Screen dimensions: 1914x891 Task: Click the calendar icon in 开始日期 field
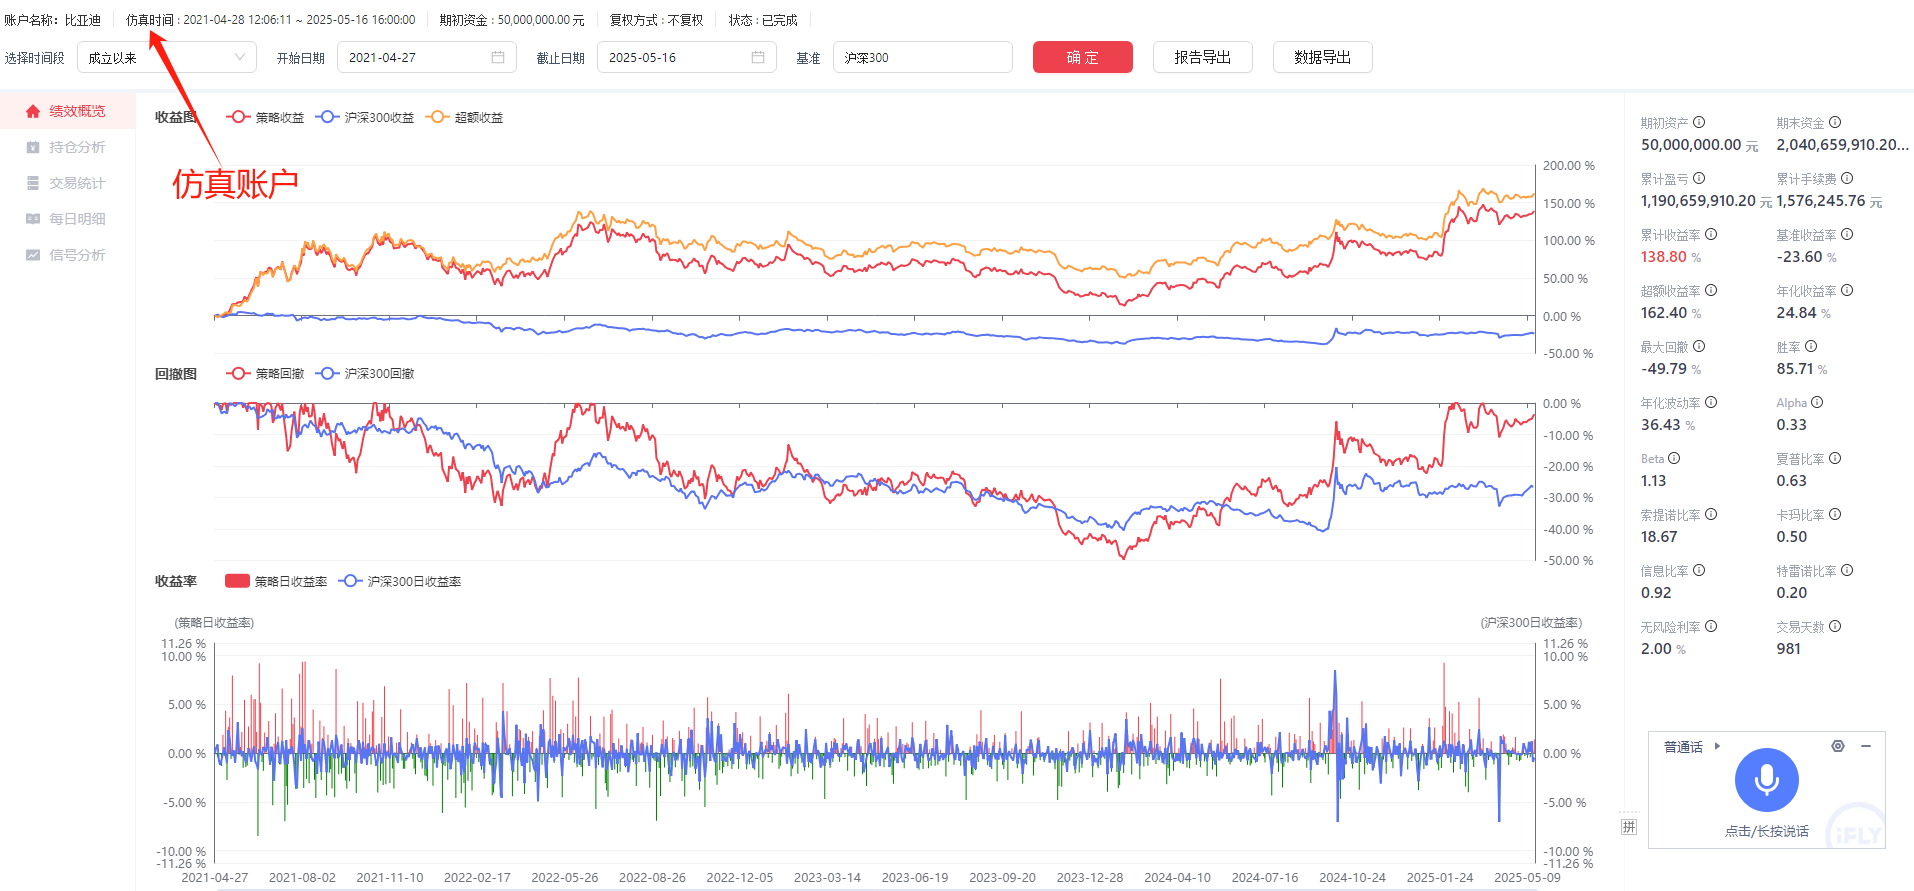click(498, 58)
